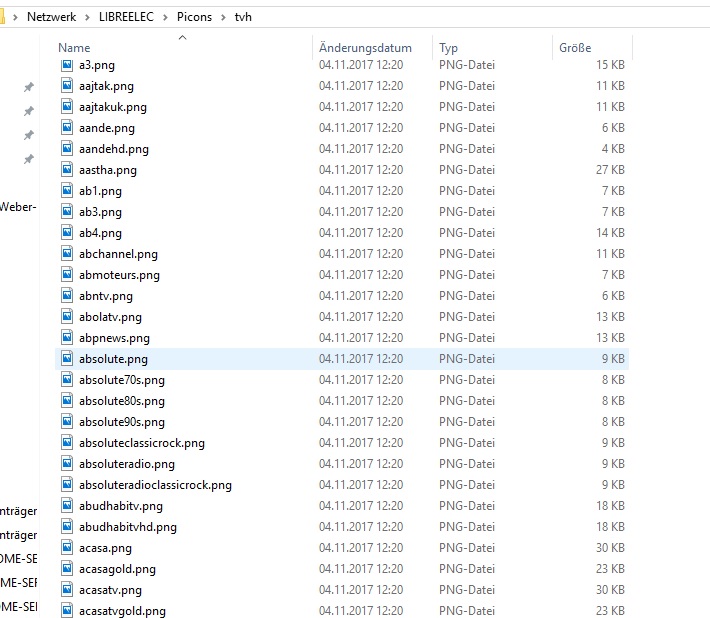Click the absoluteradioclassicrock.png file icon

[67, 484]
